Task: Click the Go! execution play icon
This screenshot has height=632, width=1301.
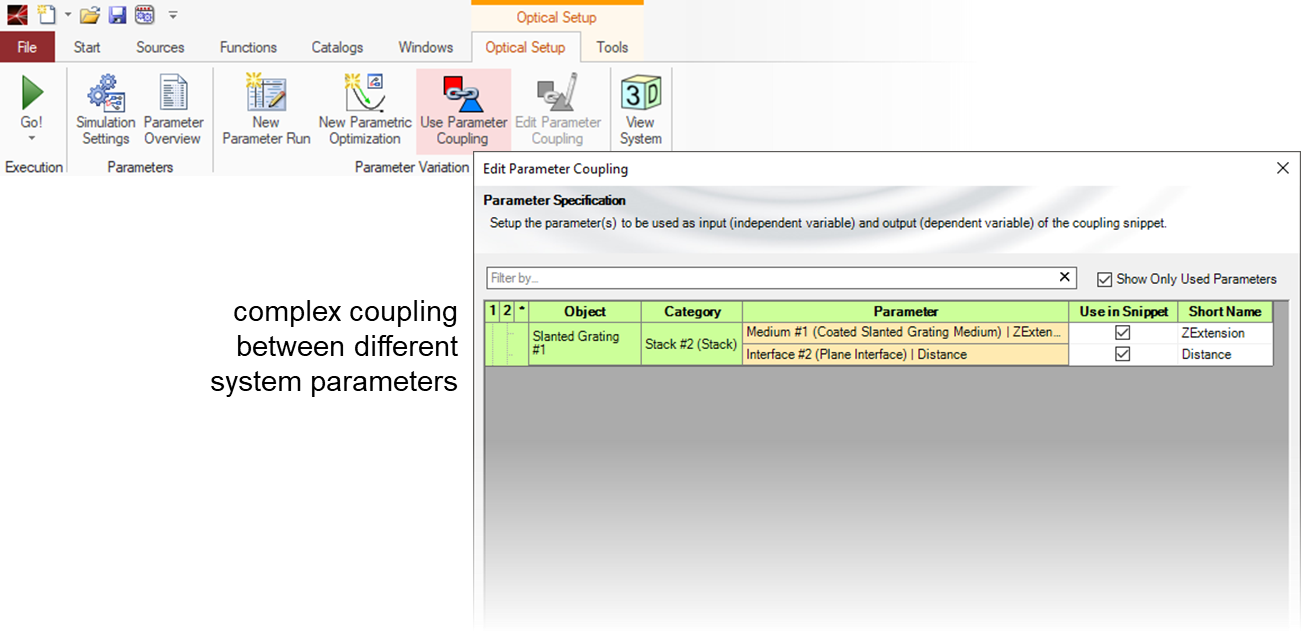Action: point(32,94)
